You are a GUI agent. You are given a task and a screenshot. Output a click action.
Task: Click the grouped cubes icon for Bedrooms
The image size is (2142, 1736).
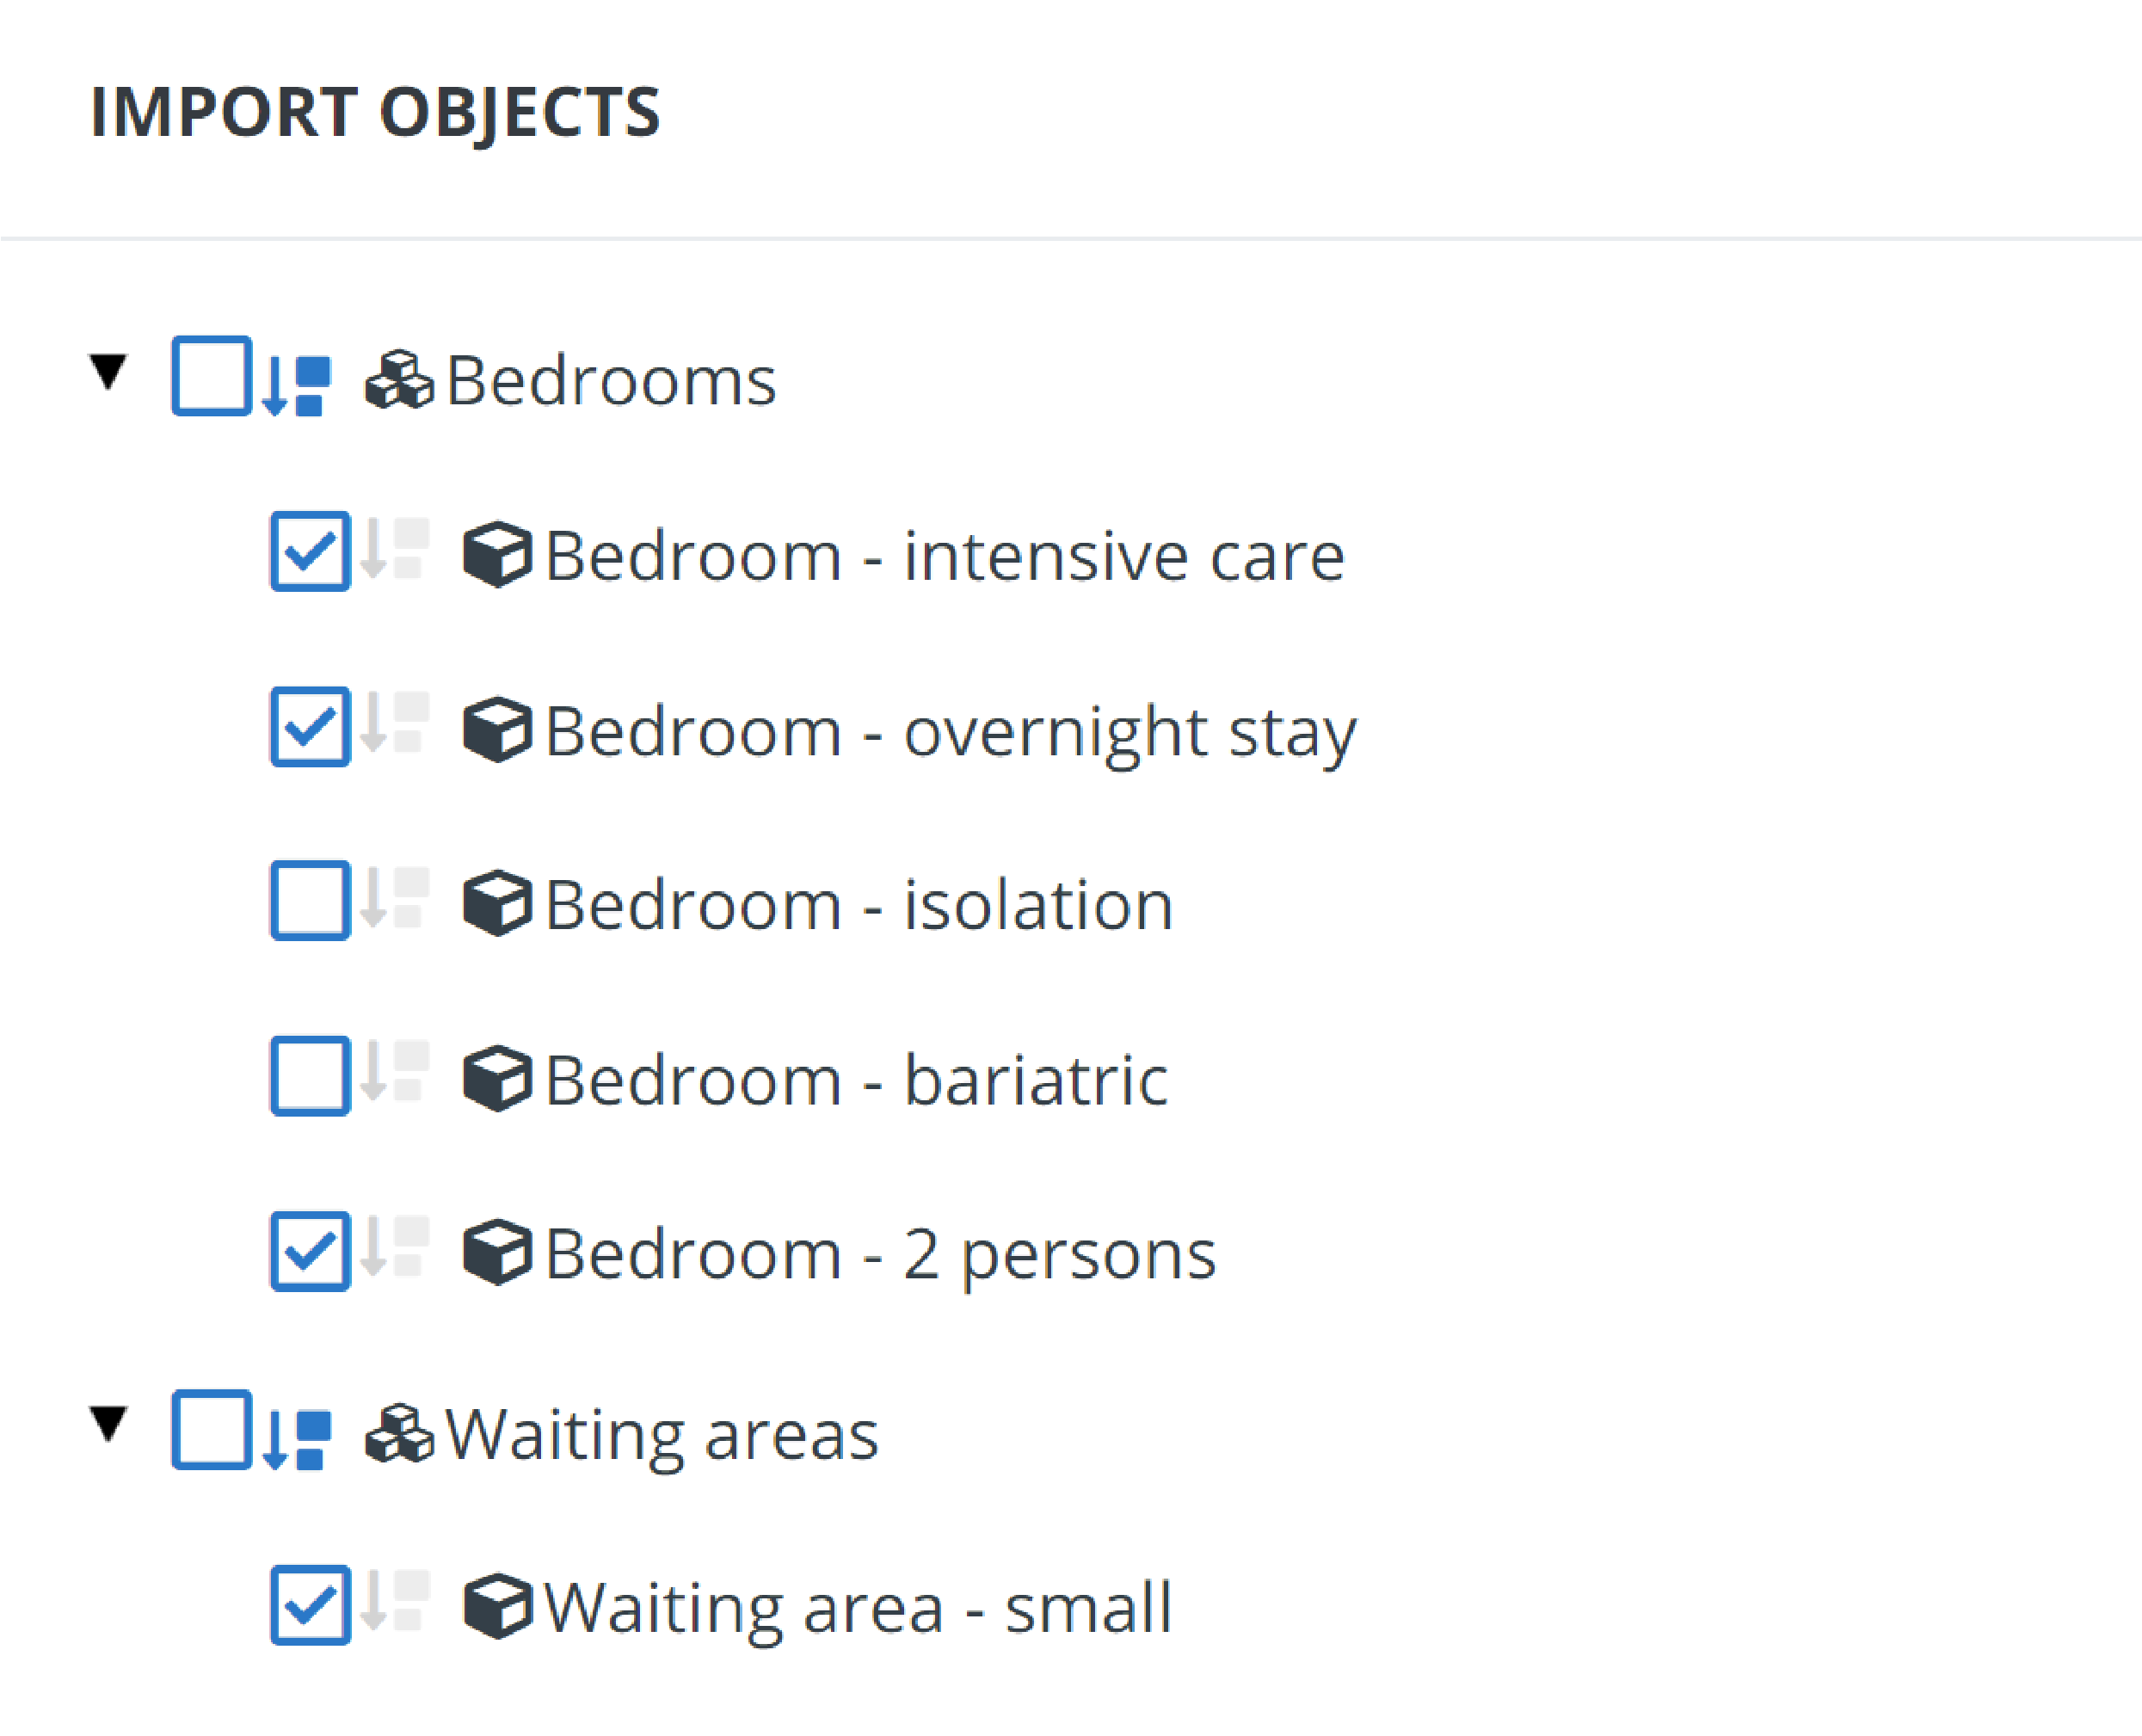click(x=399, y=380)
